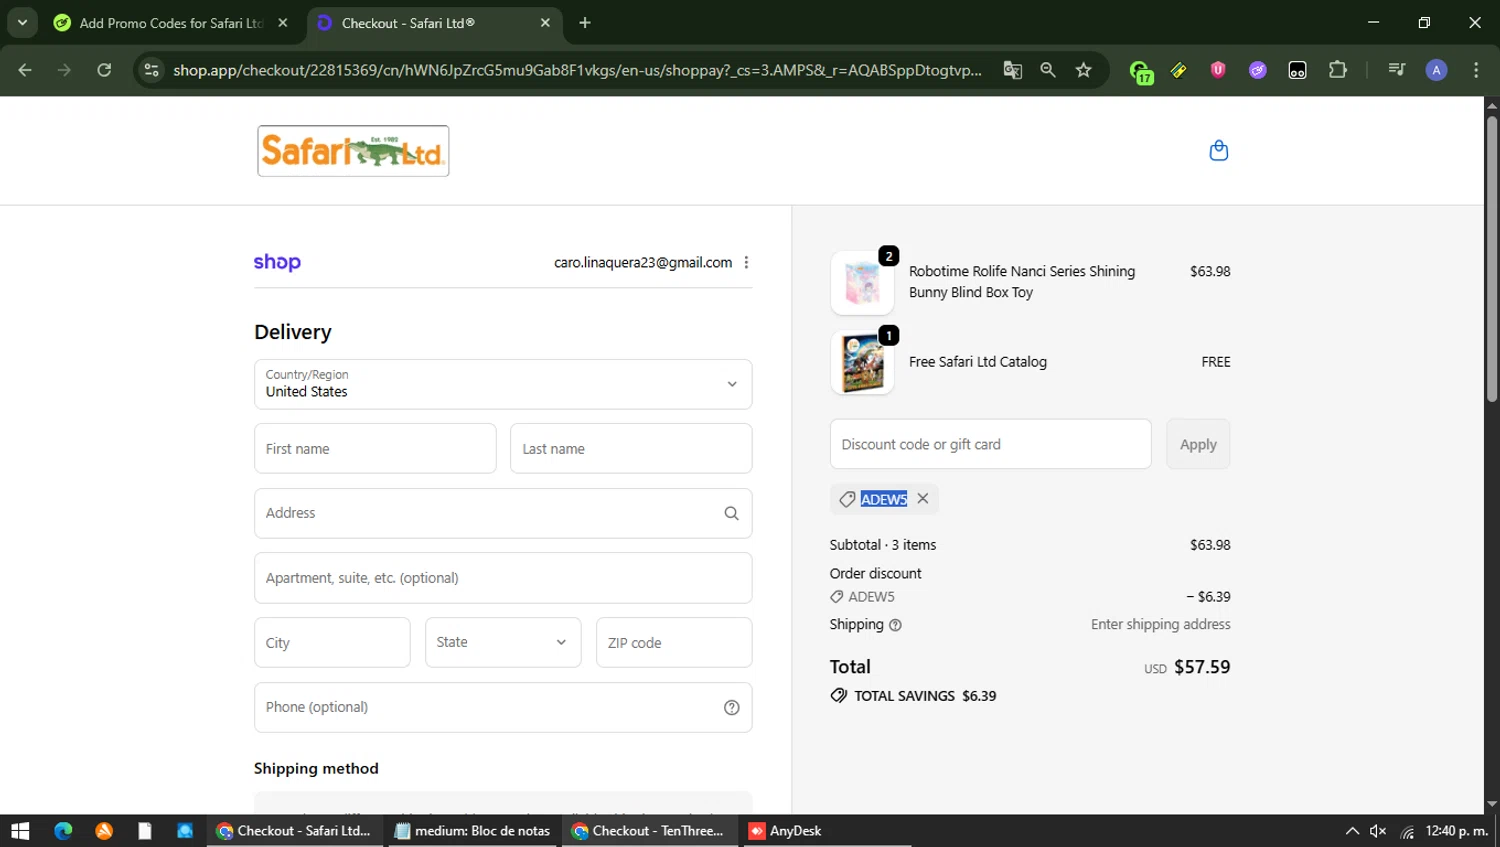Launch Microsoft Edge from taskbar
The image size is (1500, 847).
[x=63, y=831]
